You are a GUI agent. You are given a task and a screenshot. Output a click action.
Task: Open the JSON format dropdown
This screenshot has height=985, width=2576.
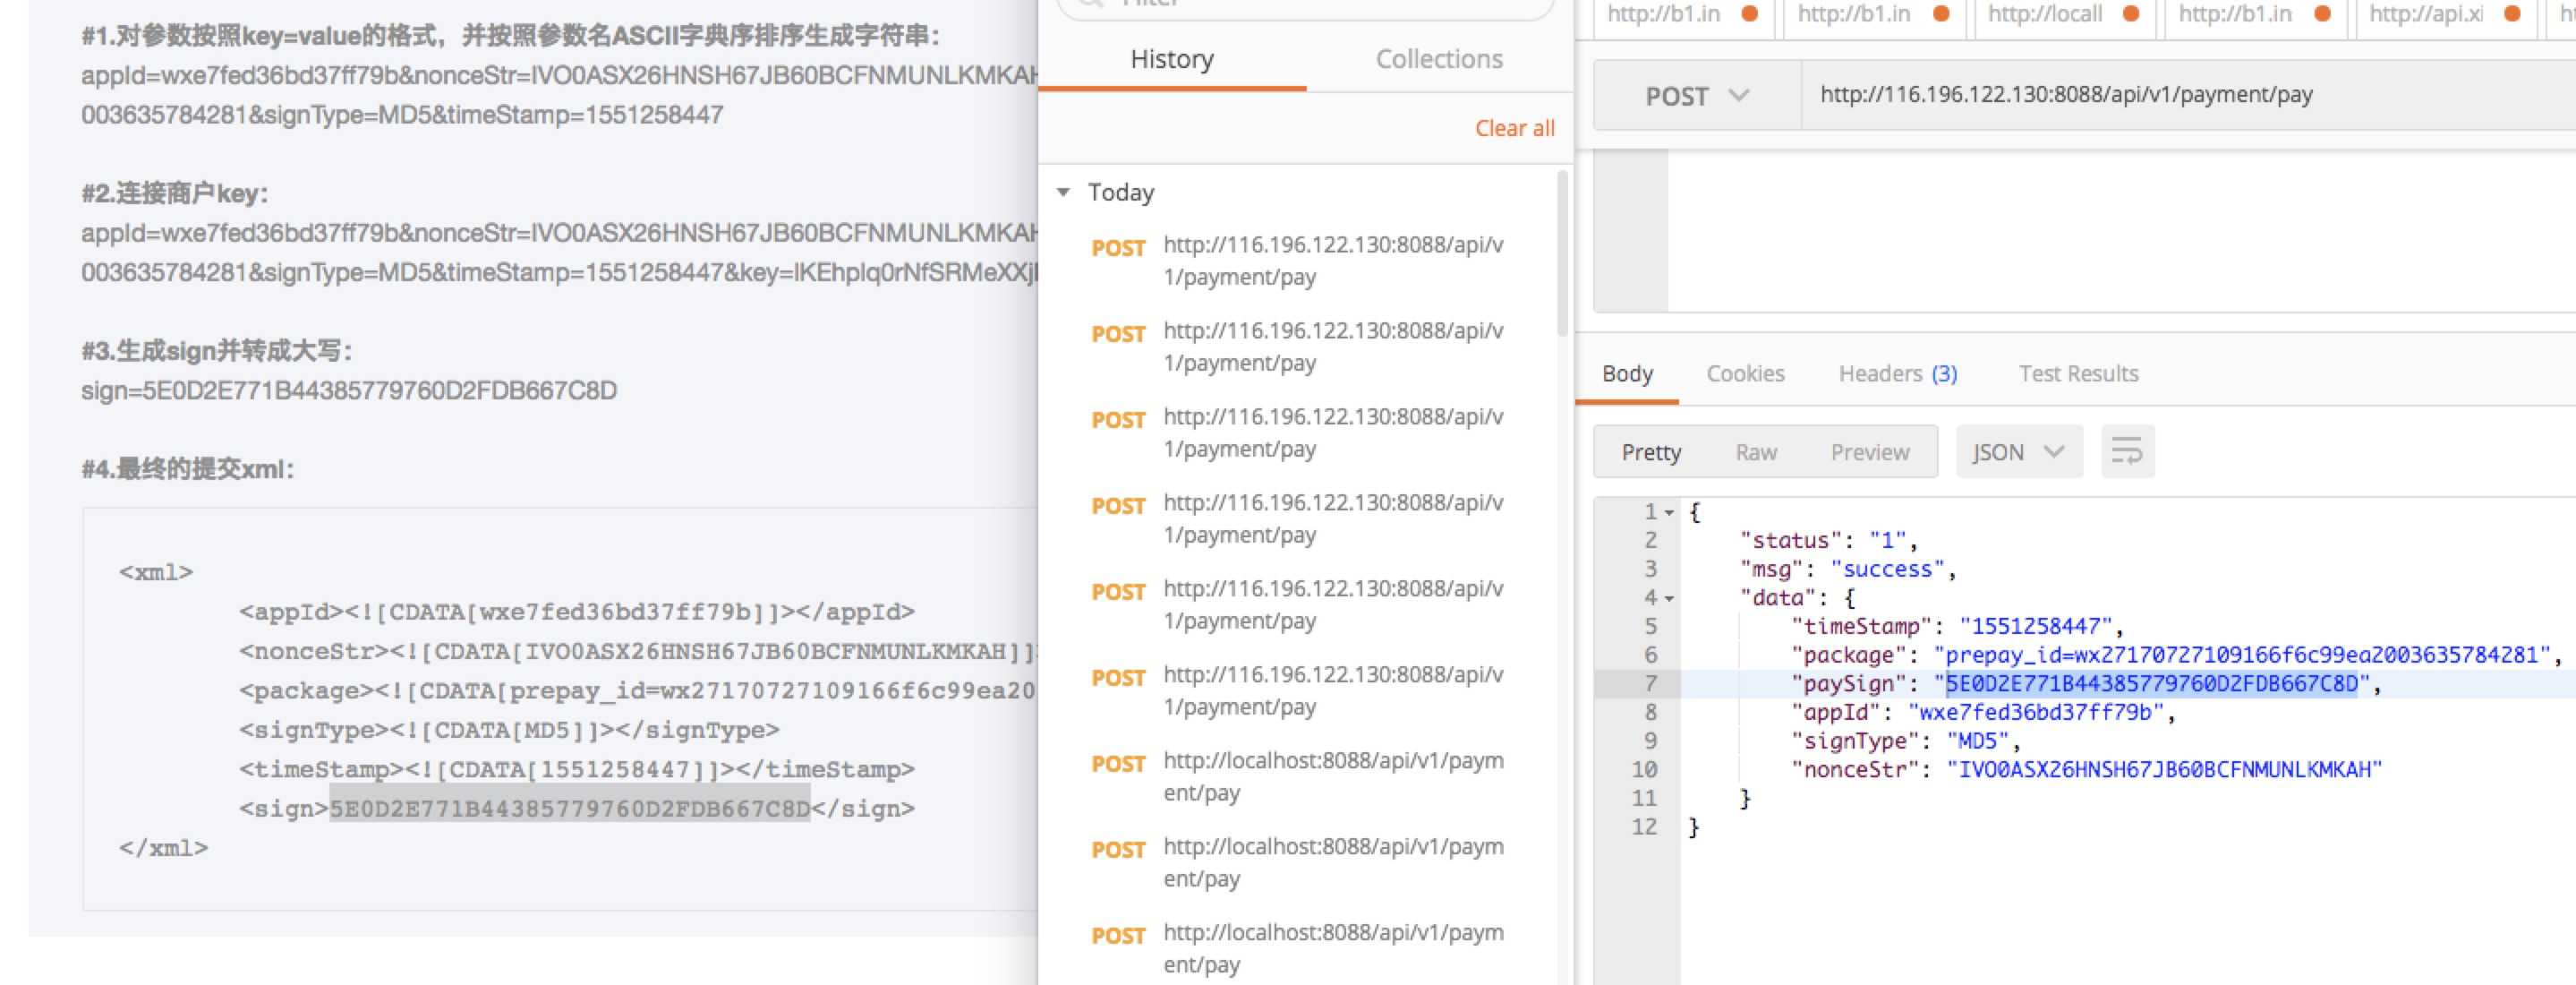coord(2019,452)
